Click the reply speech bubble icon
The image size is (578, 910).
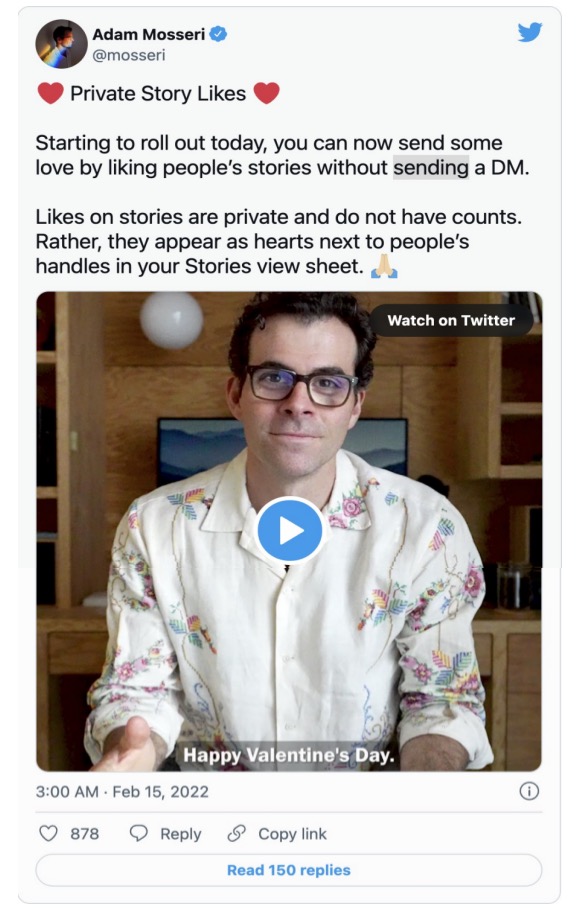click(x=138, y=833)
